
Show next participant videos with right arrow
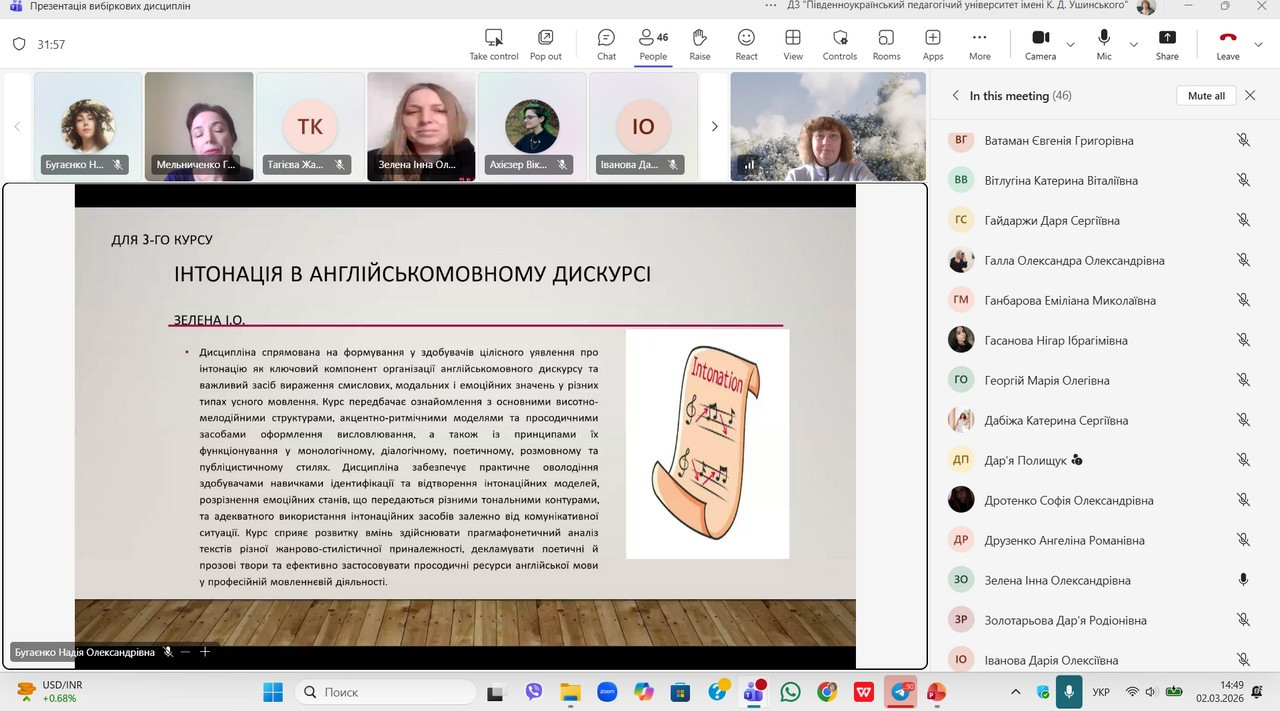(x=714, y=126)
